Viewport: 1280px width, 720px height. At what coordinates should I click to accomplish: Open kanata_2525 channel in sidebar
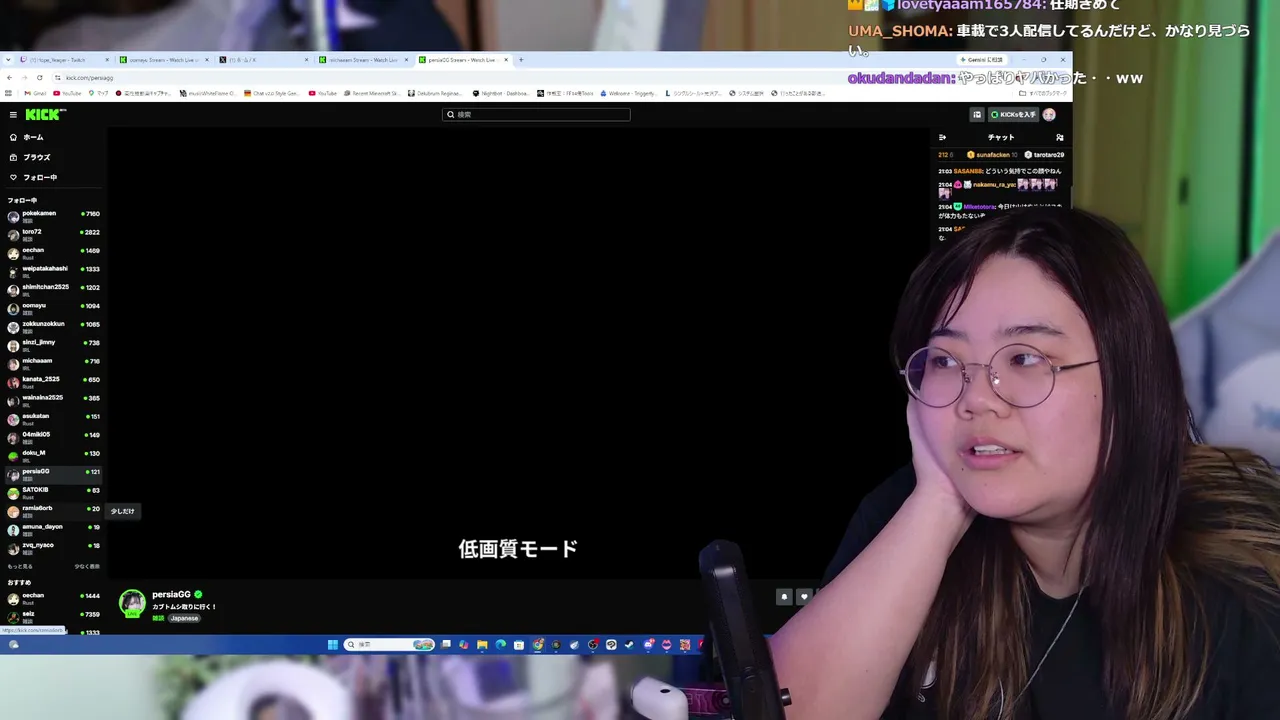coord(53,381)
